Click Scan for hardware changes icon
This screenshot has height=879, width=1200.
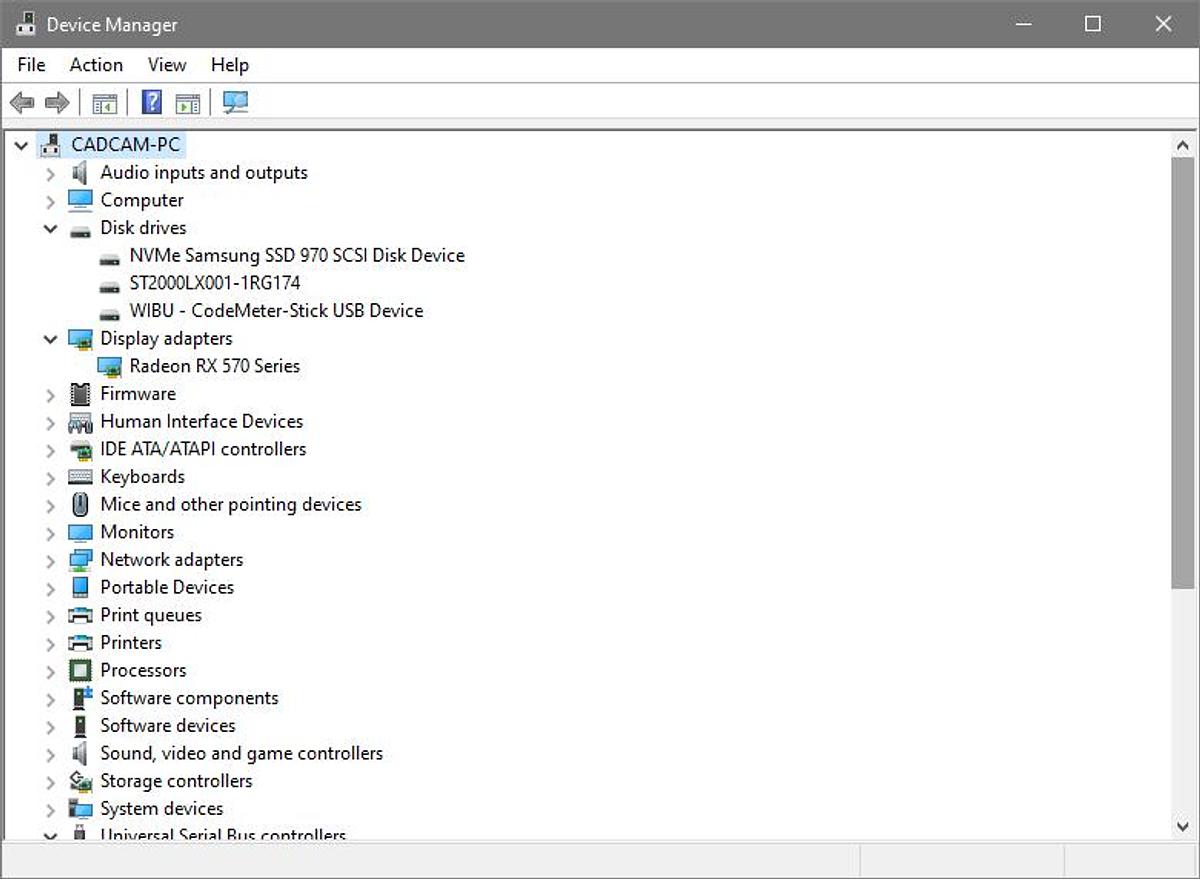point(236,102)
